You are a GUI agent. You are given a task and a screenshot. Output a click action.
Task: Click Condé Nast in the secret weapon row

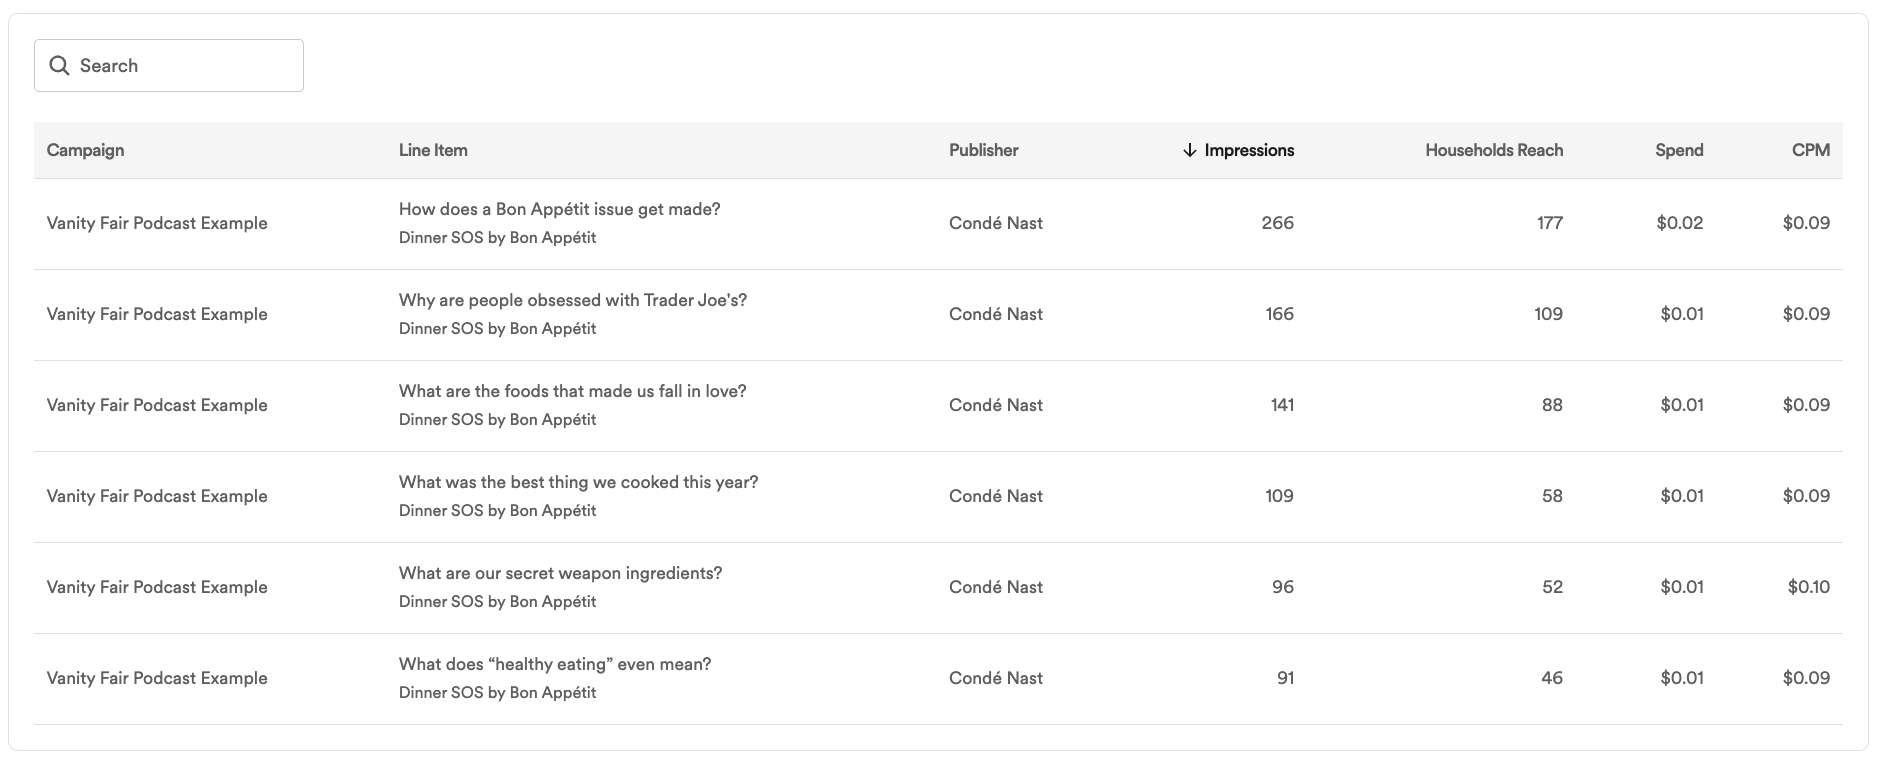pos(996,587)
